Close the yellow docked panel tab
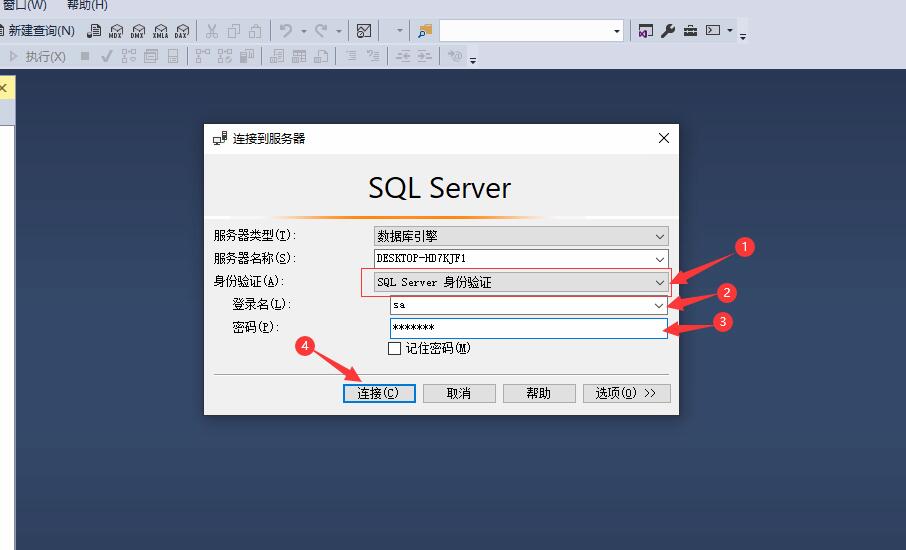906x550 pixels. [x=3, y=88]
